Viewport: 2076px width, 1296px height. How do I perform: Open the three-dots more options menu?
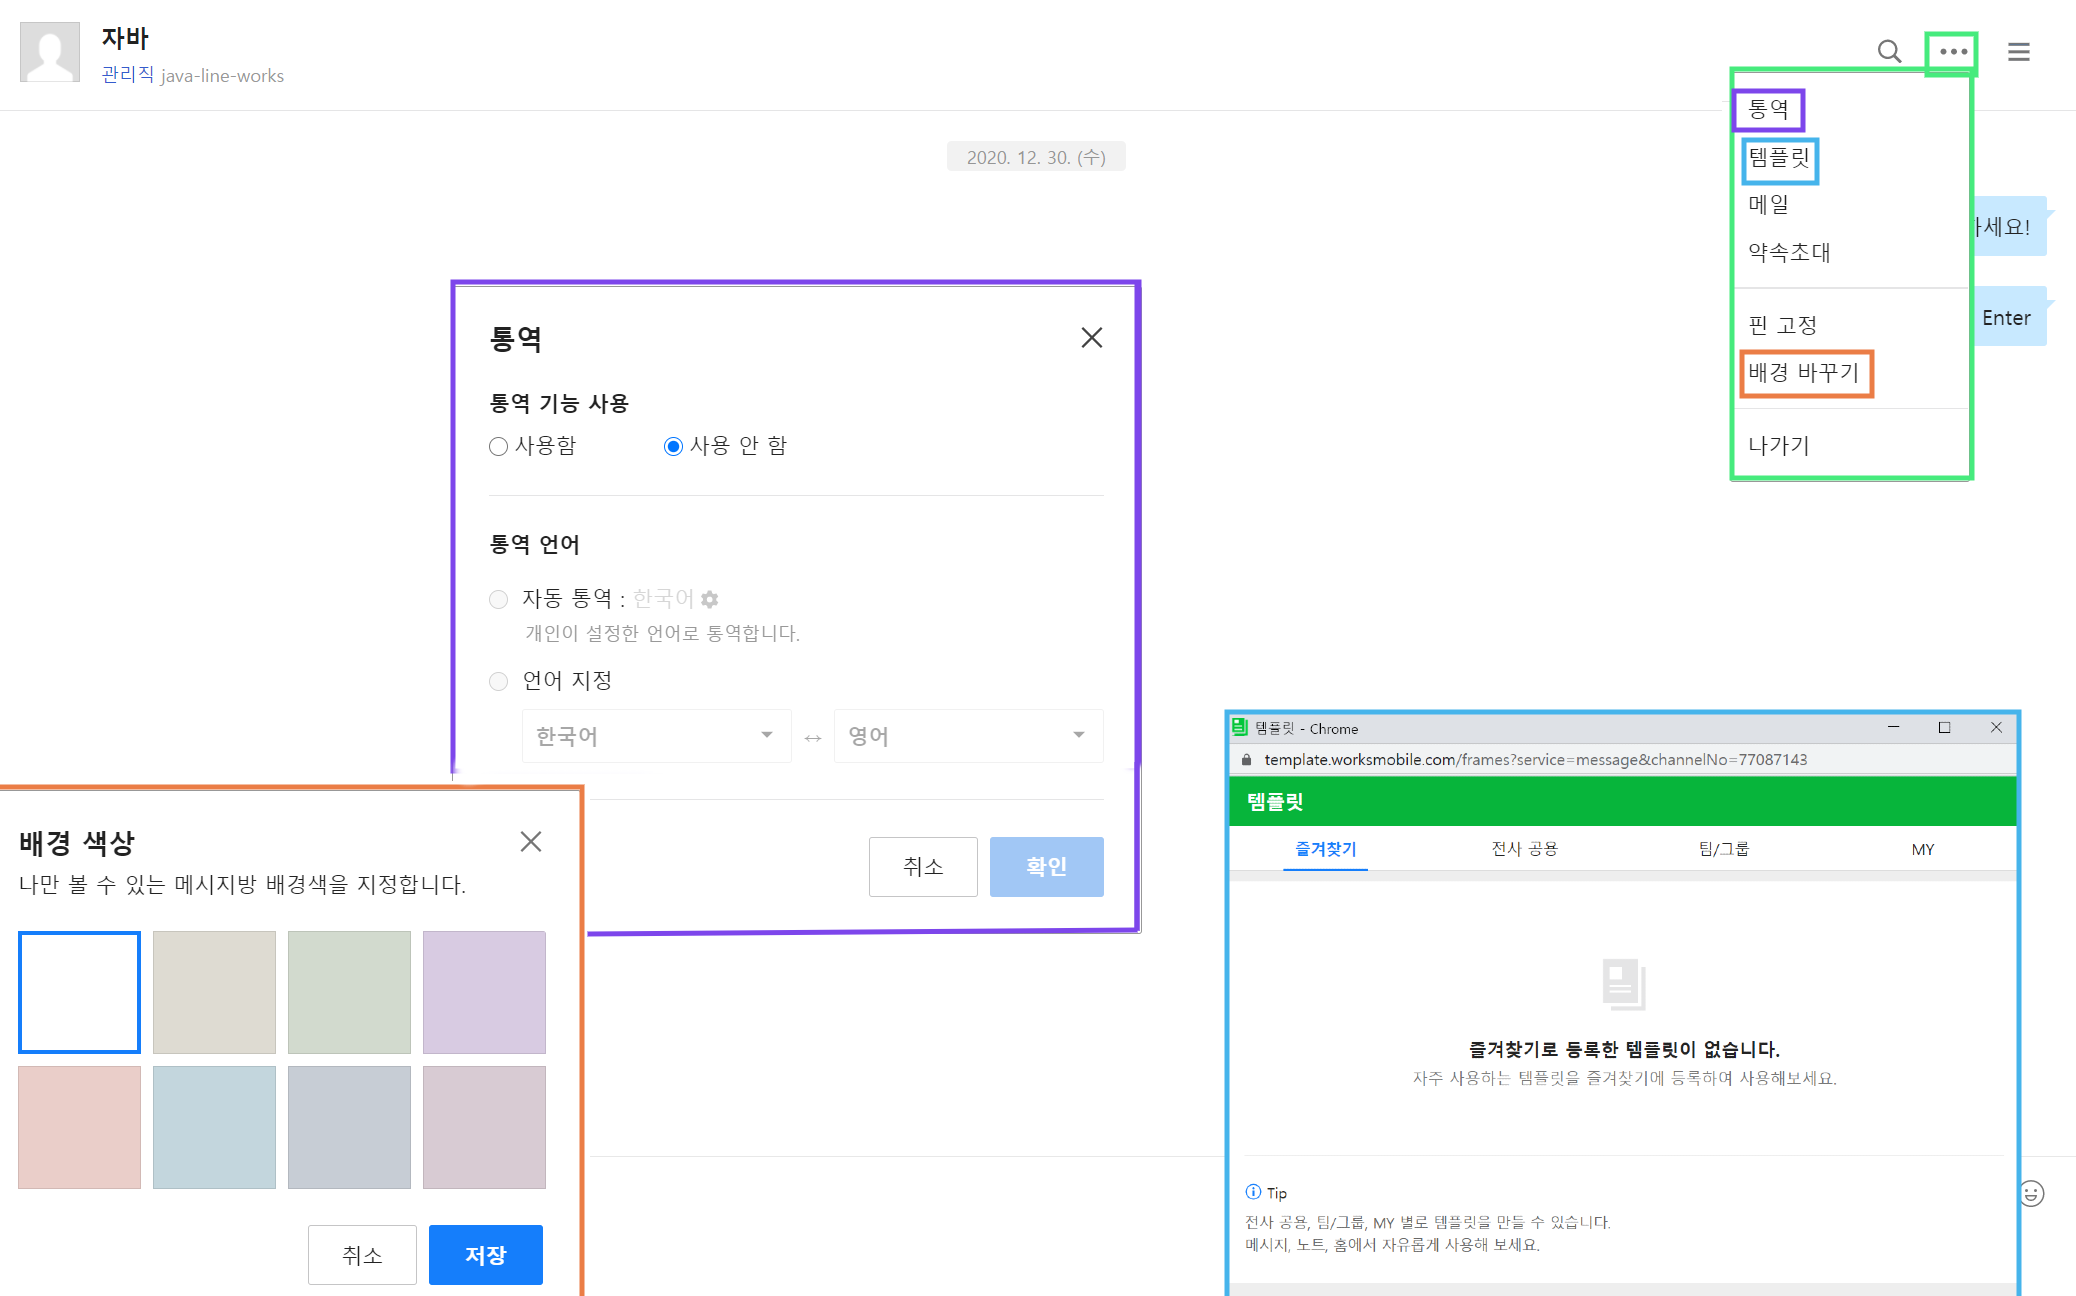(1952, 51)
